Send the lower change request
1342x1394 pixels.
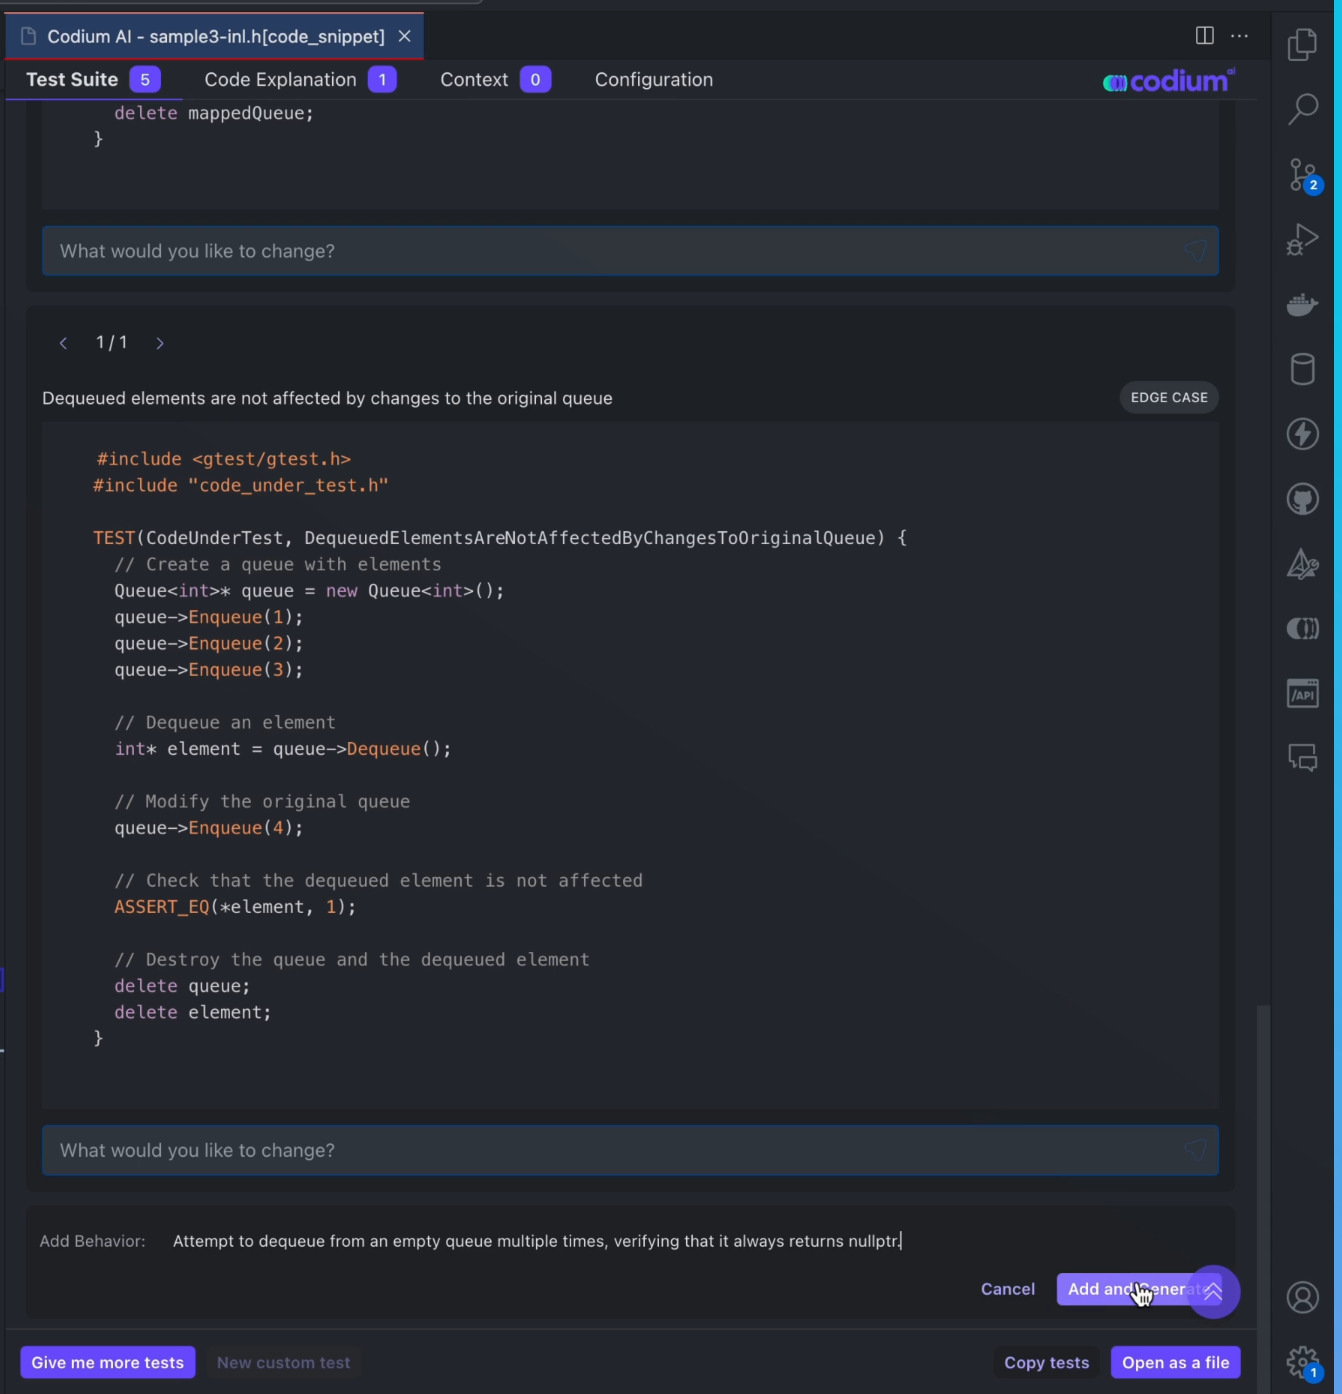click(x=1196, y=1150)
